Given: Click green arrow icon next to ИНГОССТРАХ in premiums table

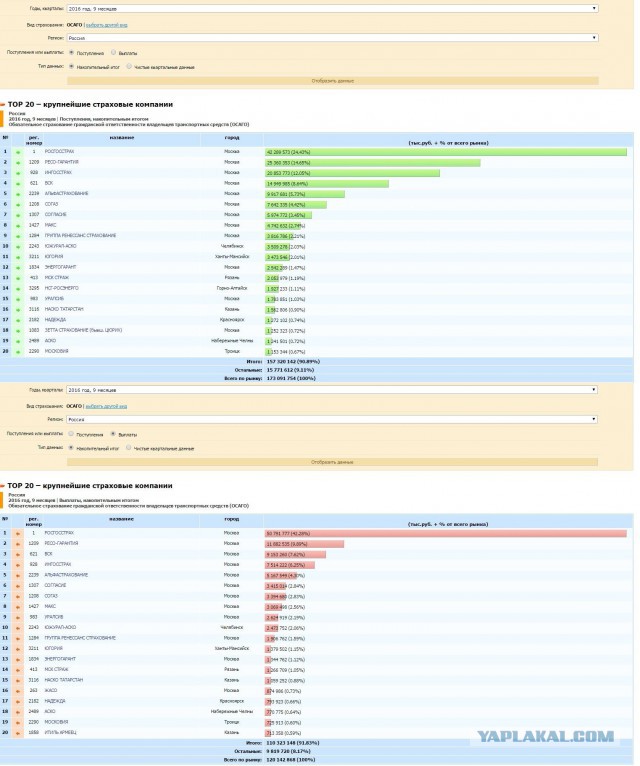Looking at the screenshot, I should coord(18,173).
